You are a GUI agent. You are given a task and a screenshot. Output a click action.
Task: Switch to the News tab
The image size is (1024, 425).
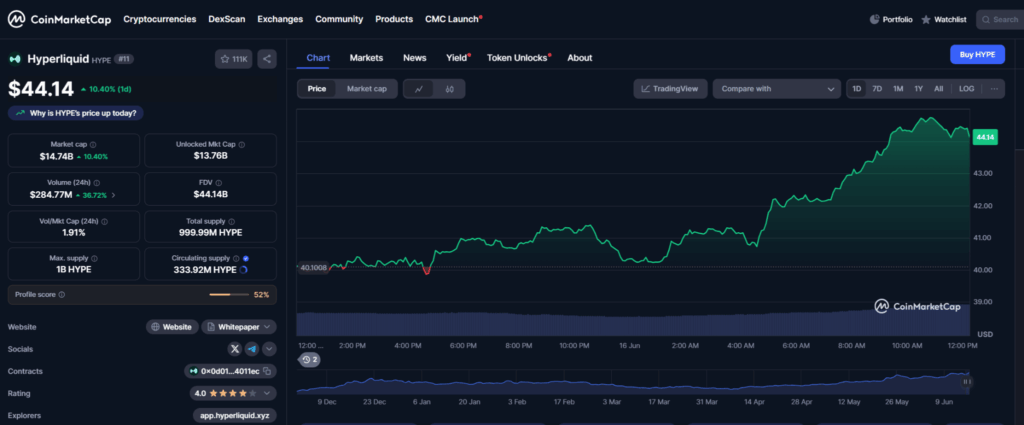415,57
